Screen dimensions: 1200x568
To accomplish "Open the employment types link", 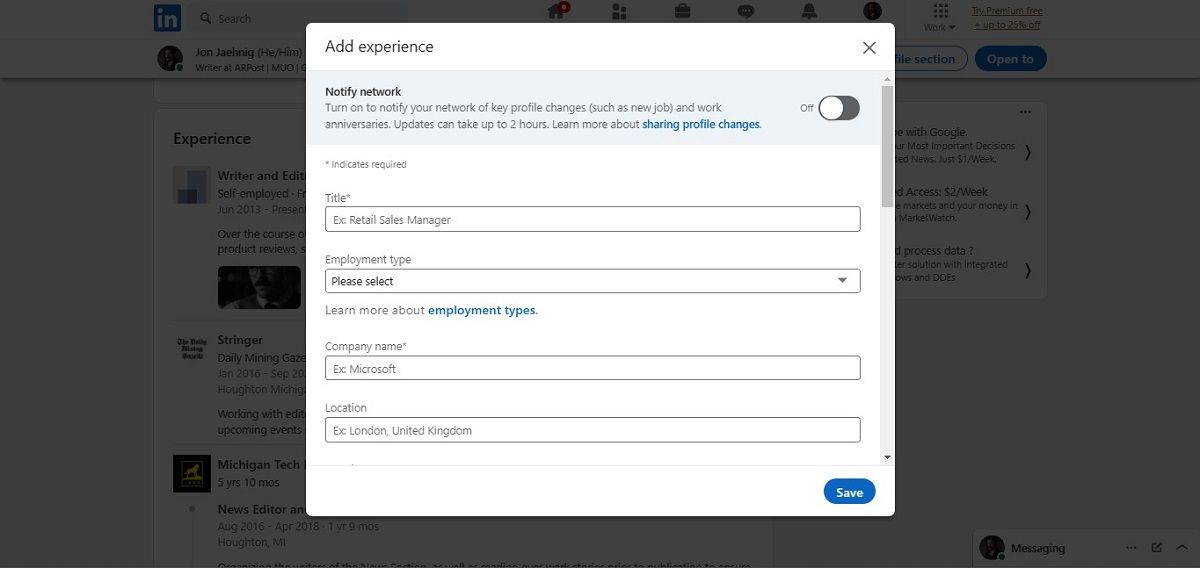I will 482,310.
